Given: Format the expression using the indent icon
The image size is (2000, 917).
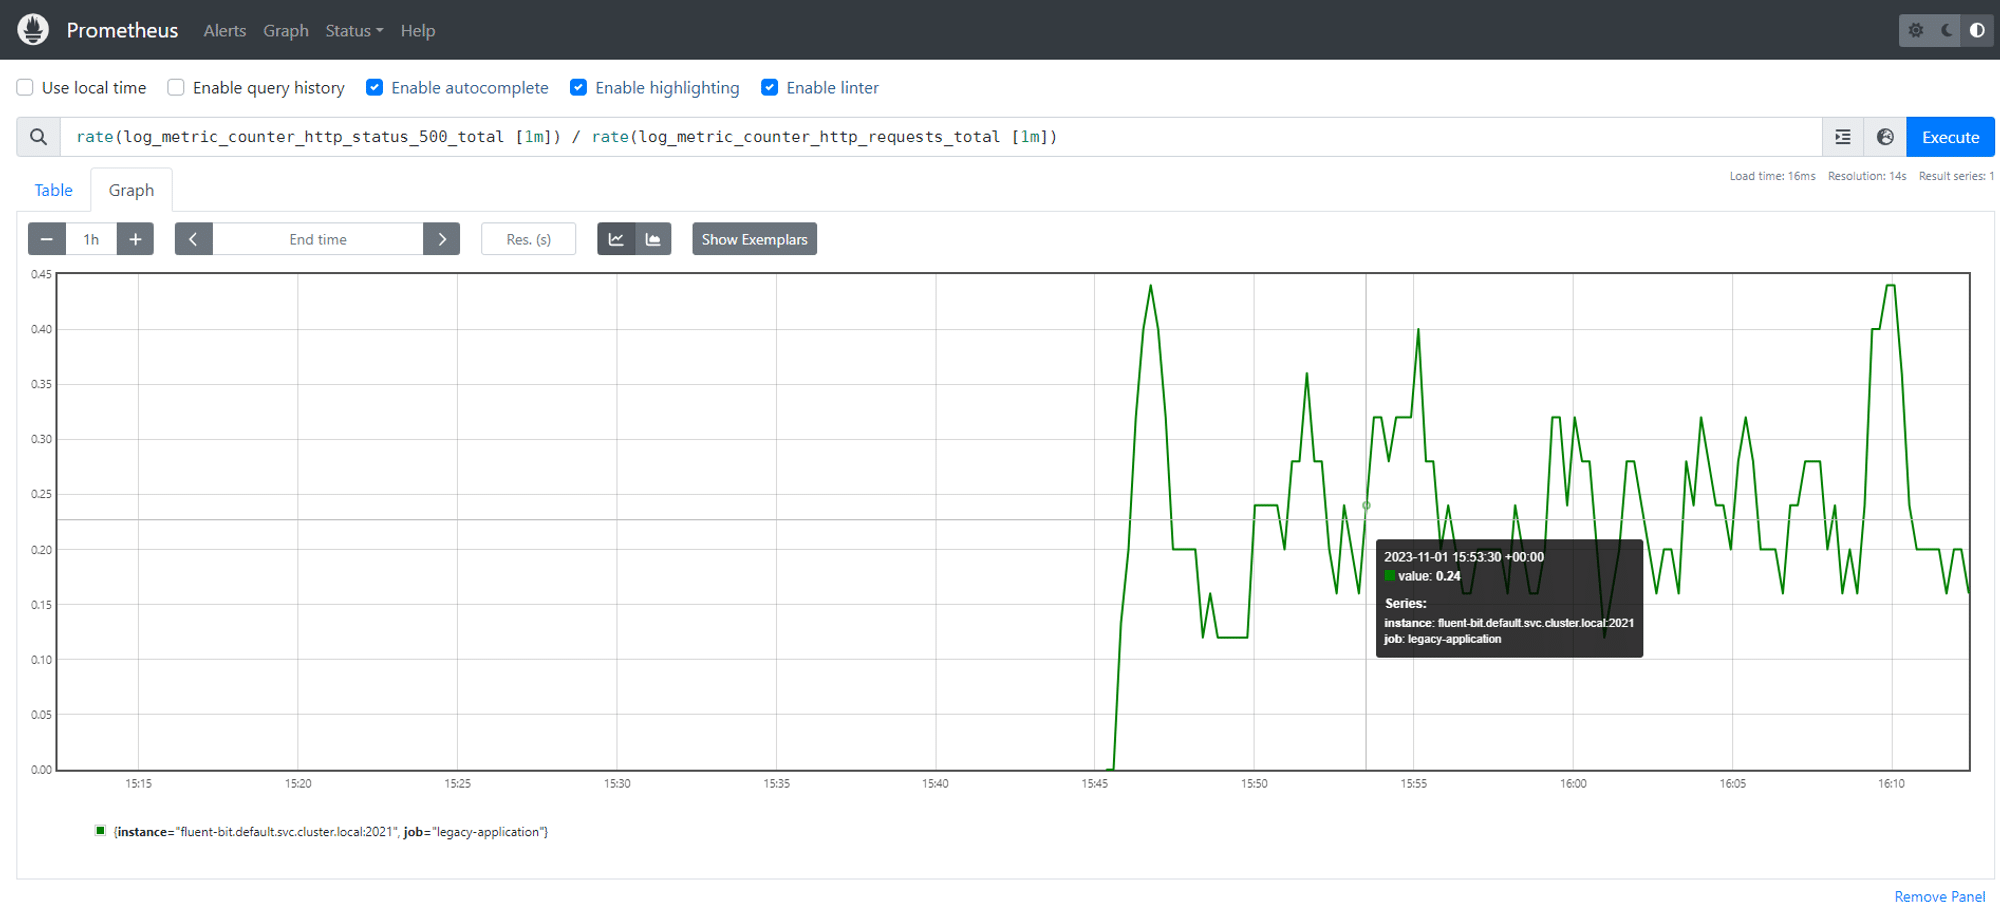Looking at the screenshot, I should click(x=1842, y=136).
